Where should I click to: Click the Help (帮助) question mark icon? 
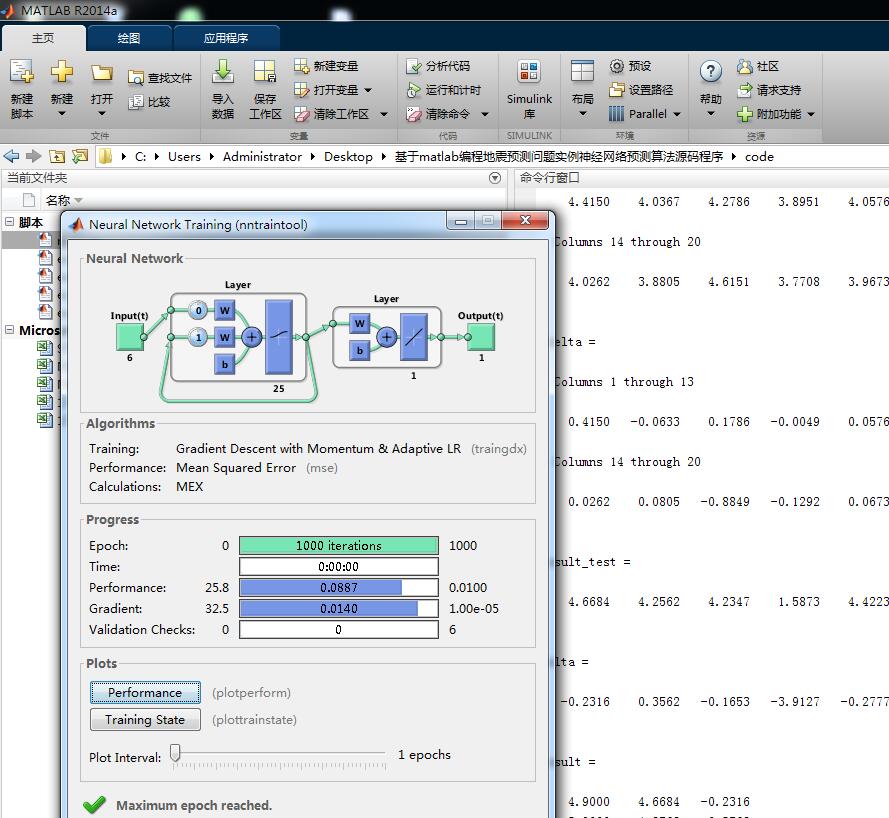pos(710,72)
